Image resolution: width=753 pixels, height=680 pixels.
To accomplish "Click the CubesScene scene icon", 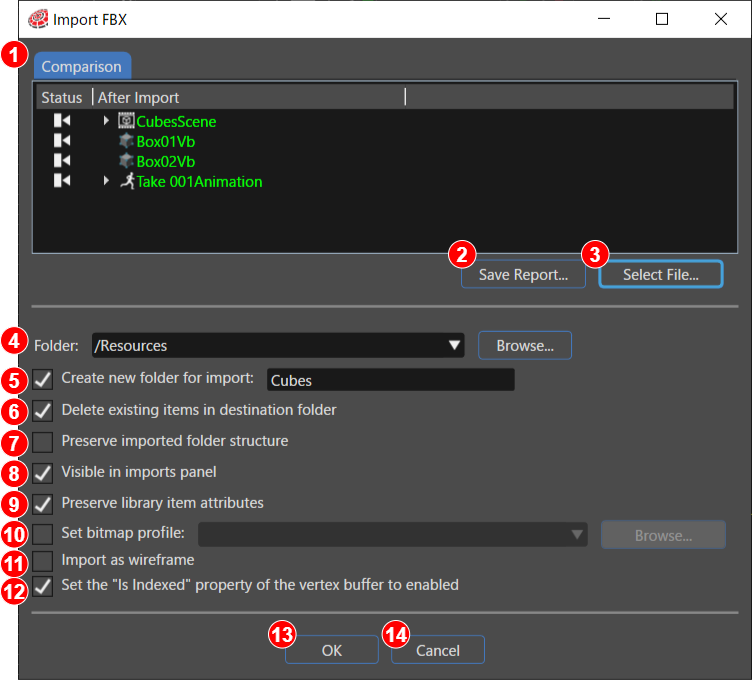I will coord(126,121).
